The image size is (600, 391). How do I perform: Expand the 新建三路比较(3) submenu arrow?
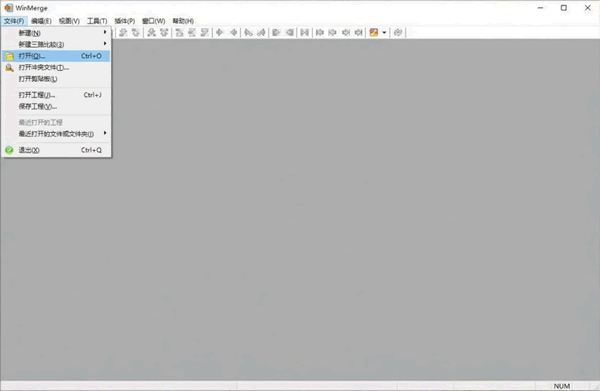105,44
